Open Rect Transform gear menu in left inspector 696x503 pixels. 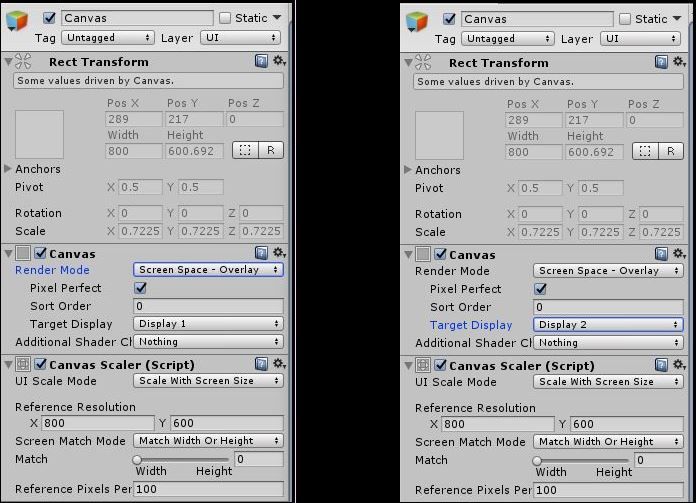279,61
